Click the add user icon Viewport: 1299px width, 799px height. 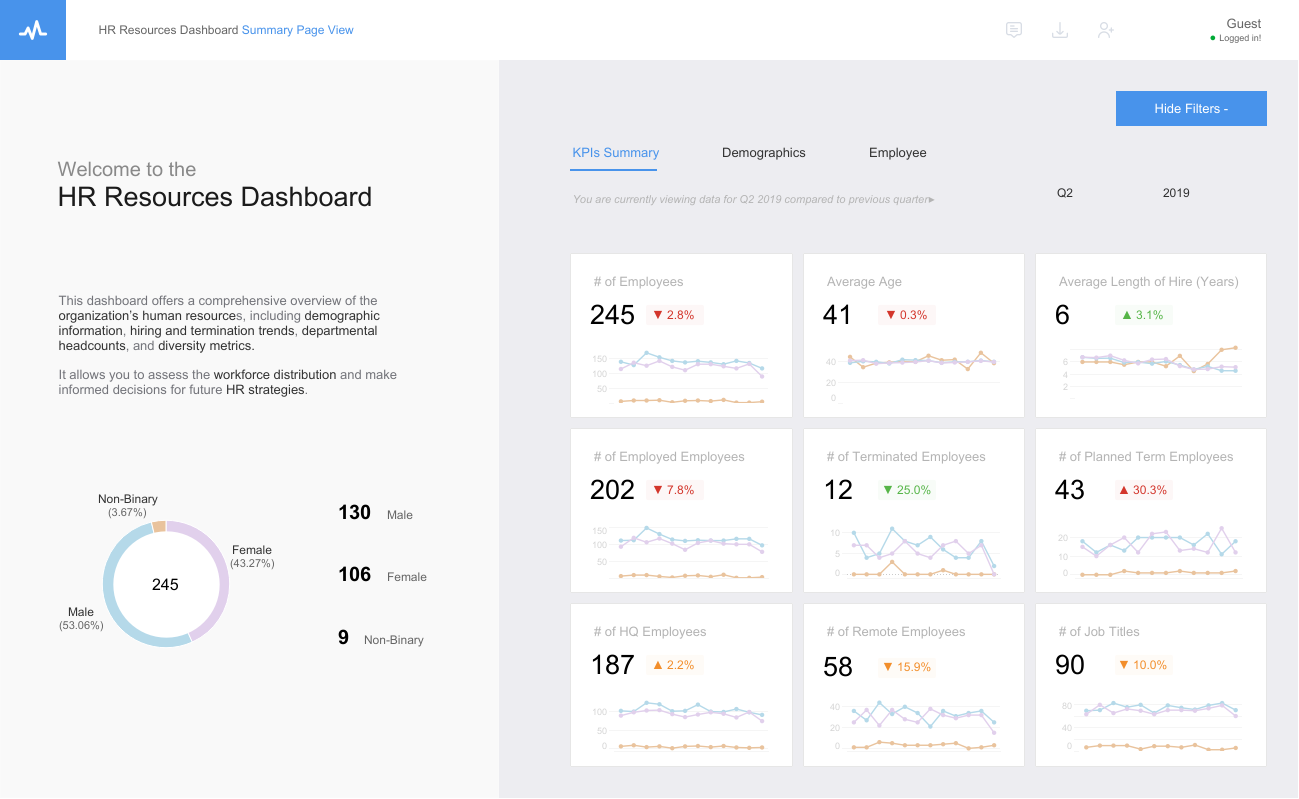pos(1105,30)
